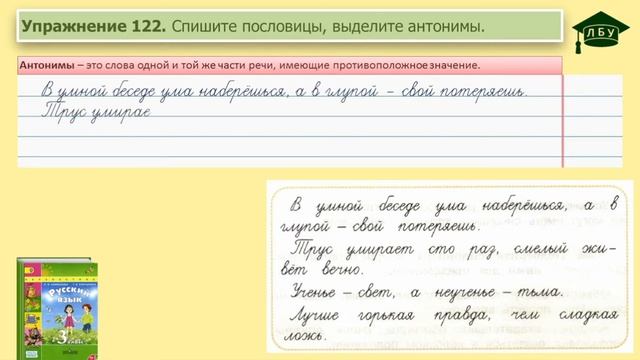
Task: Click the handwritten line starting 'В умной беседе' in the notebook
Action: pos(284,91)
